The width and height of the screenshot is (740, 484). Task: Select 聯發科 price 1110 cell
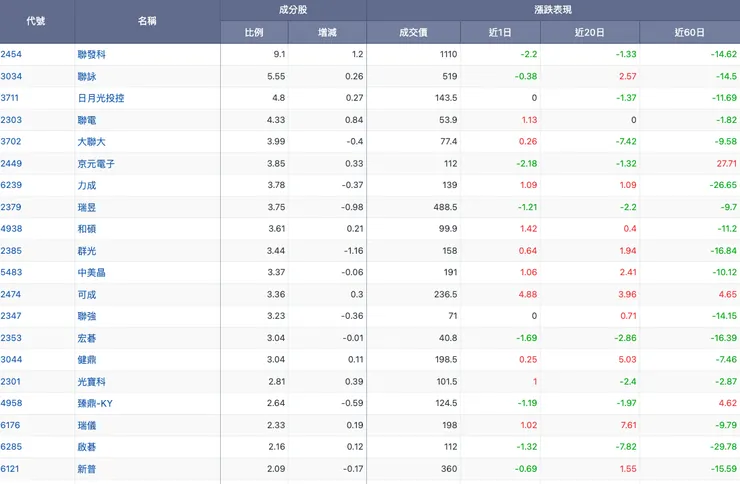(x=448, y=54)
